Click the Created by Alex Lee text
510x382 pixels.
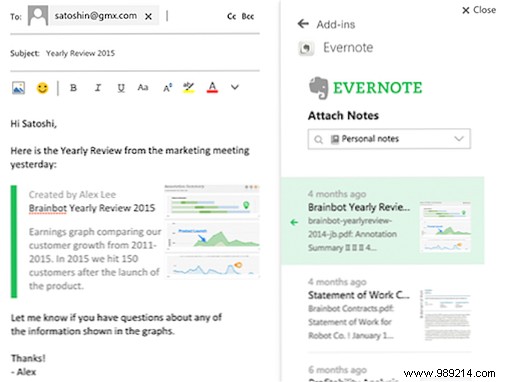(72, 194)
